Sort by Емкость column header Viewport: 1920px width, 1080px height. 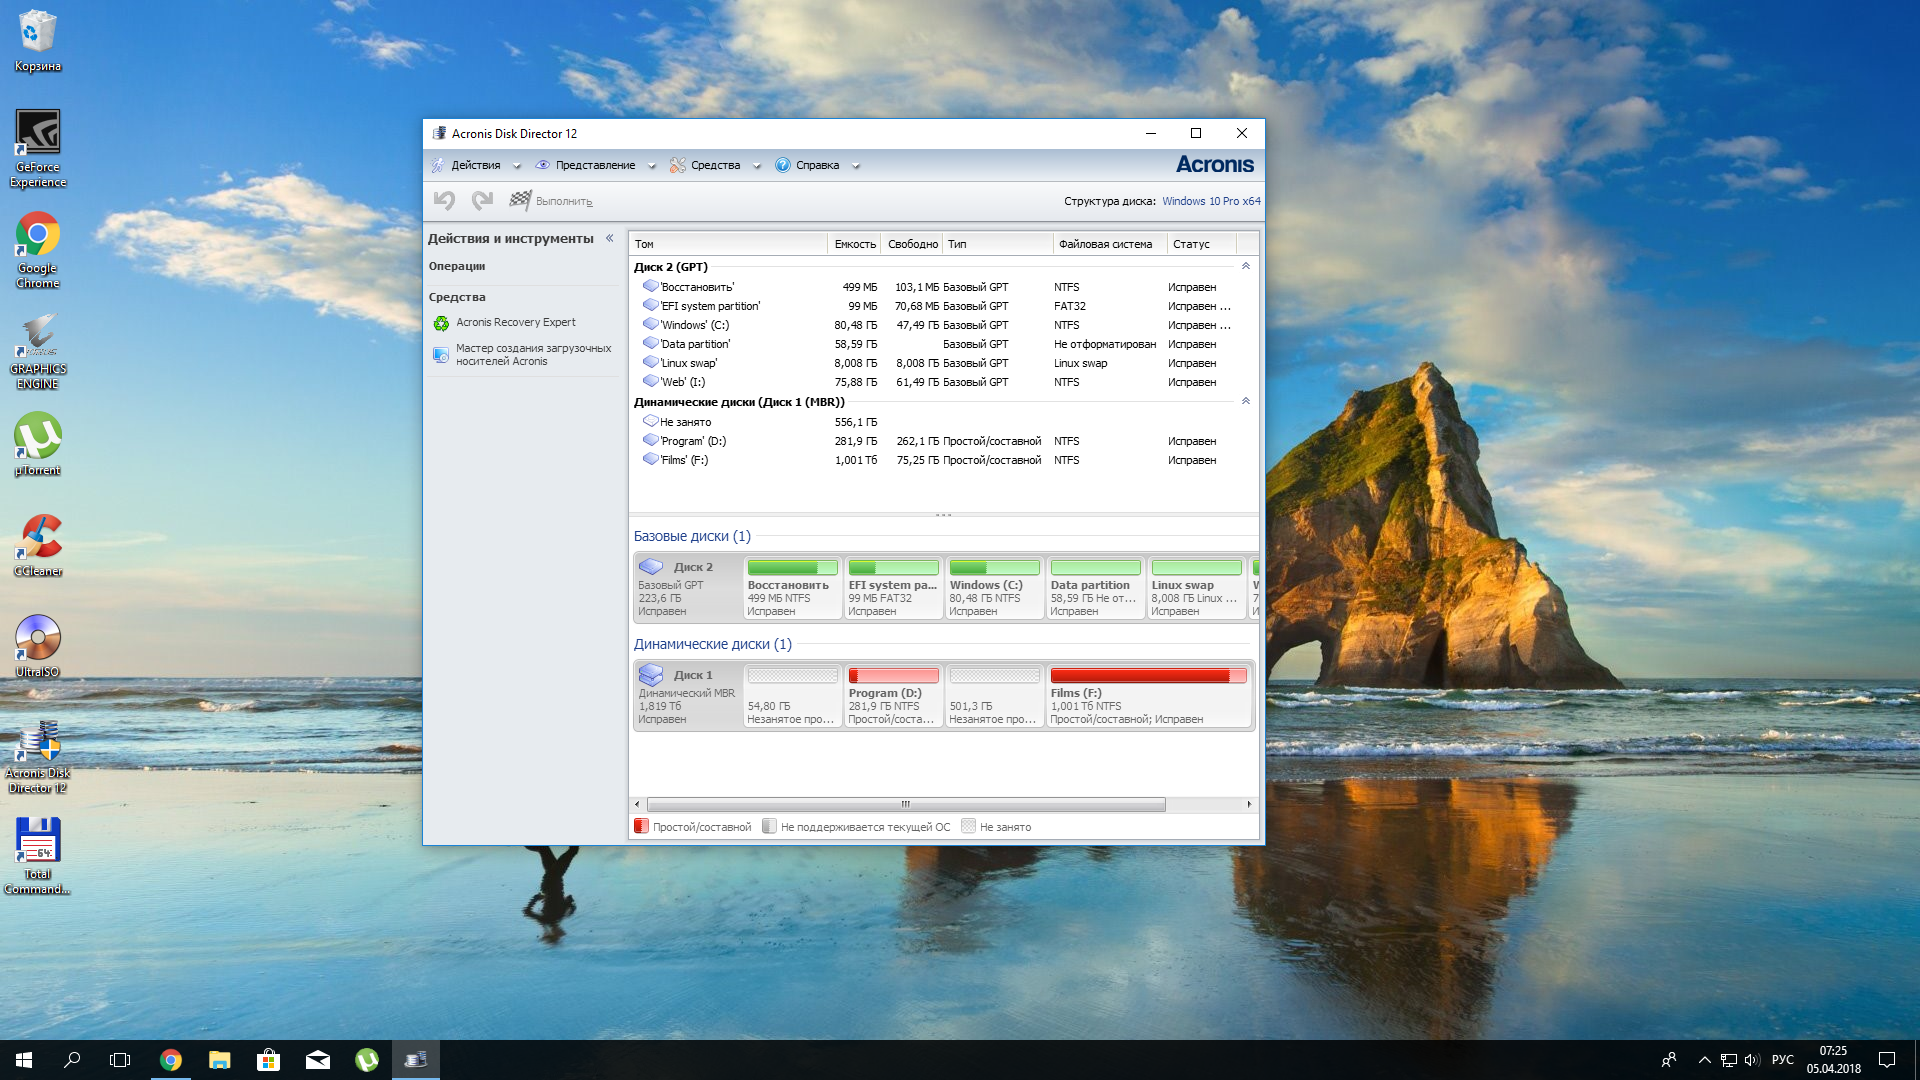855,244
